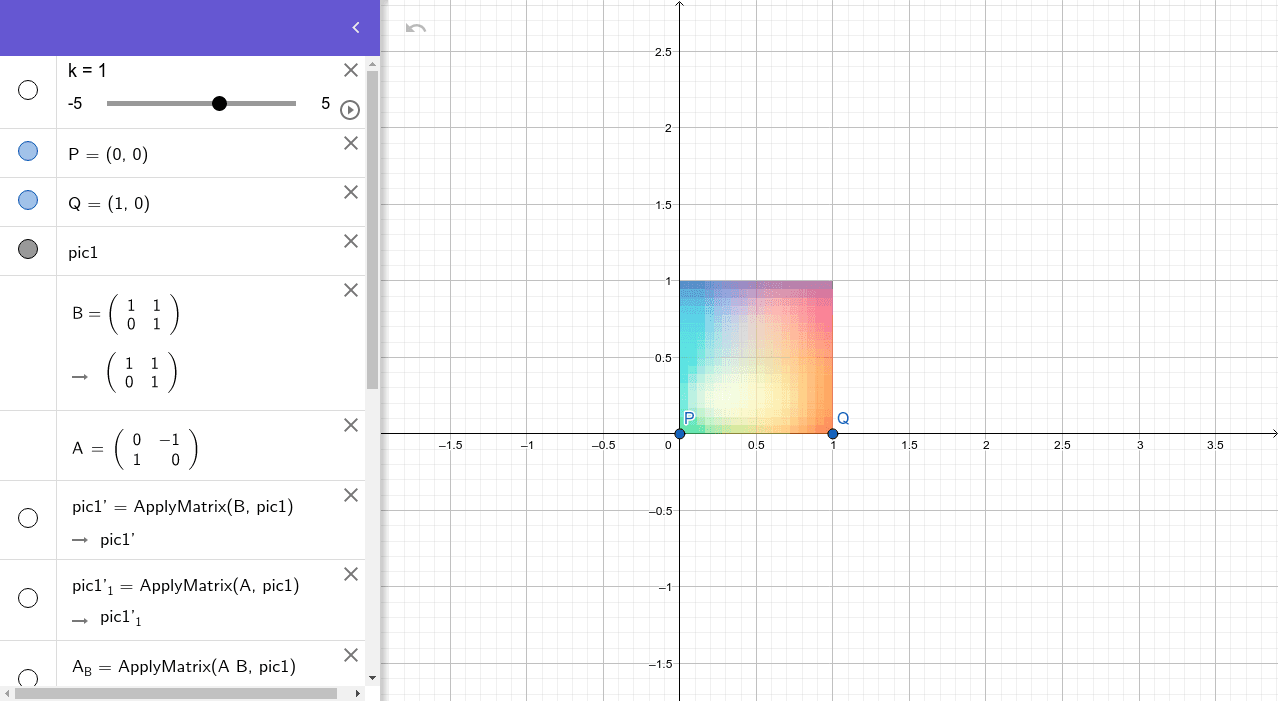Delete point Q using its X icon

tap(350, 192)
